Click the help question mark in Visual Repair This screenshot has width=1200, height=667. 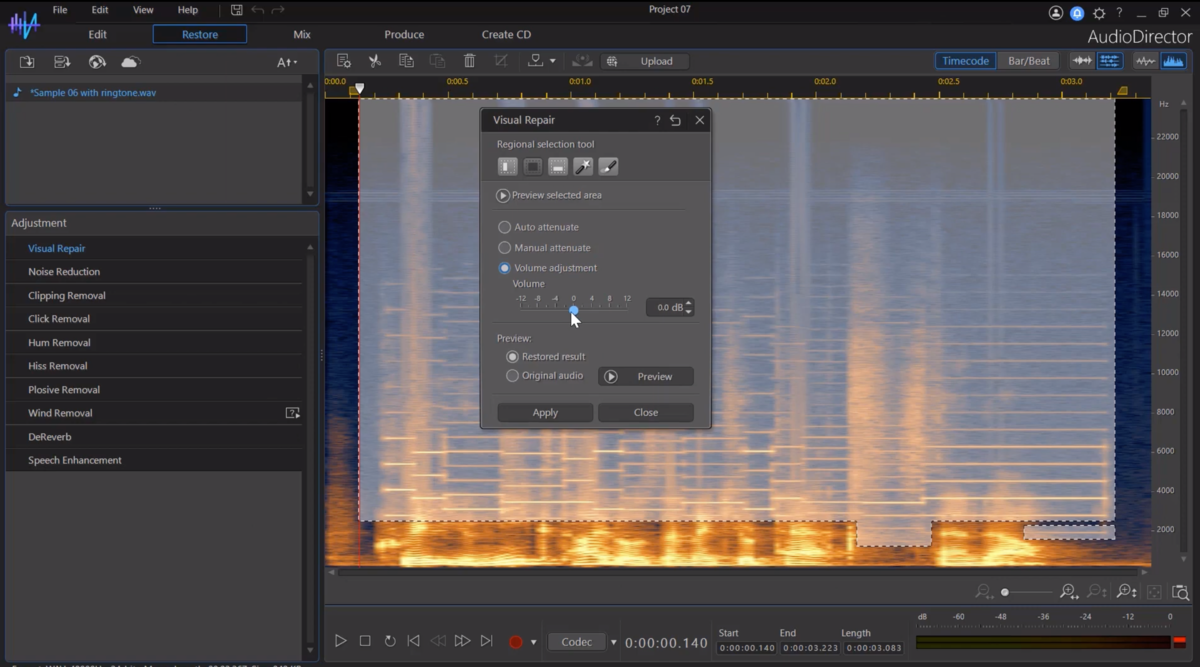click(657, 120)
